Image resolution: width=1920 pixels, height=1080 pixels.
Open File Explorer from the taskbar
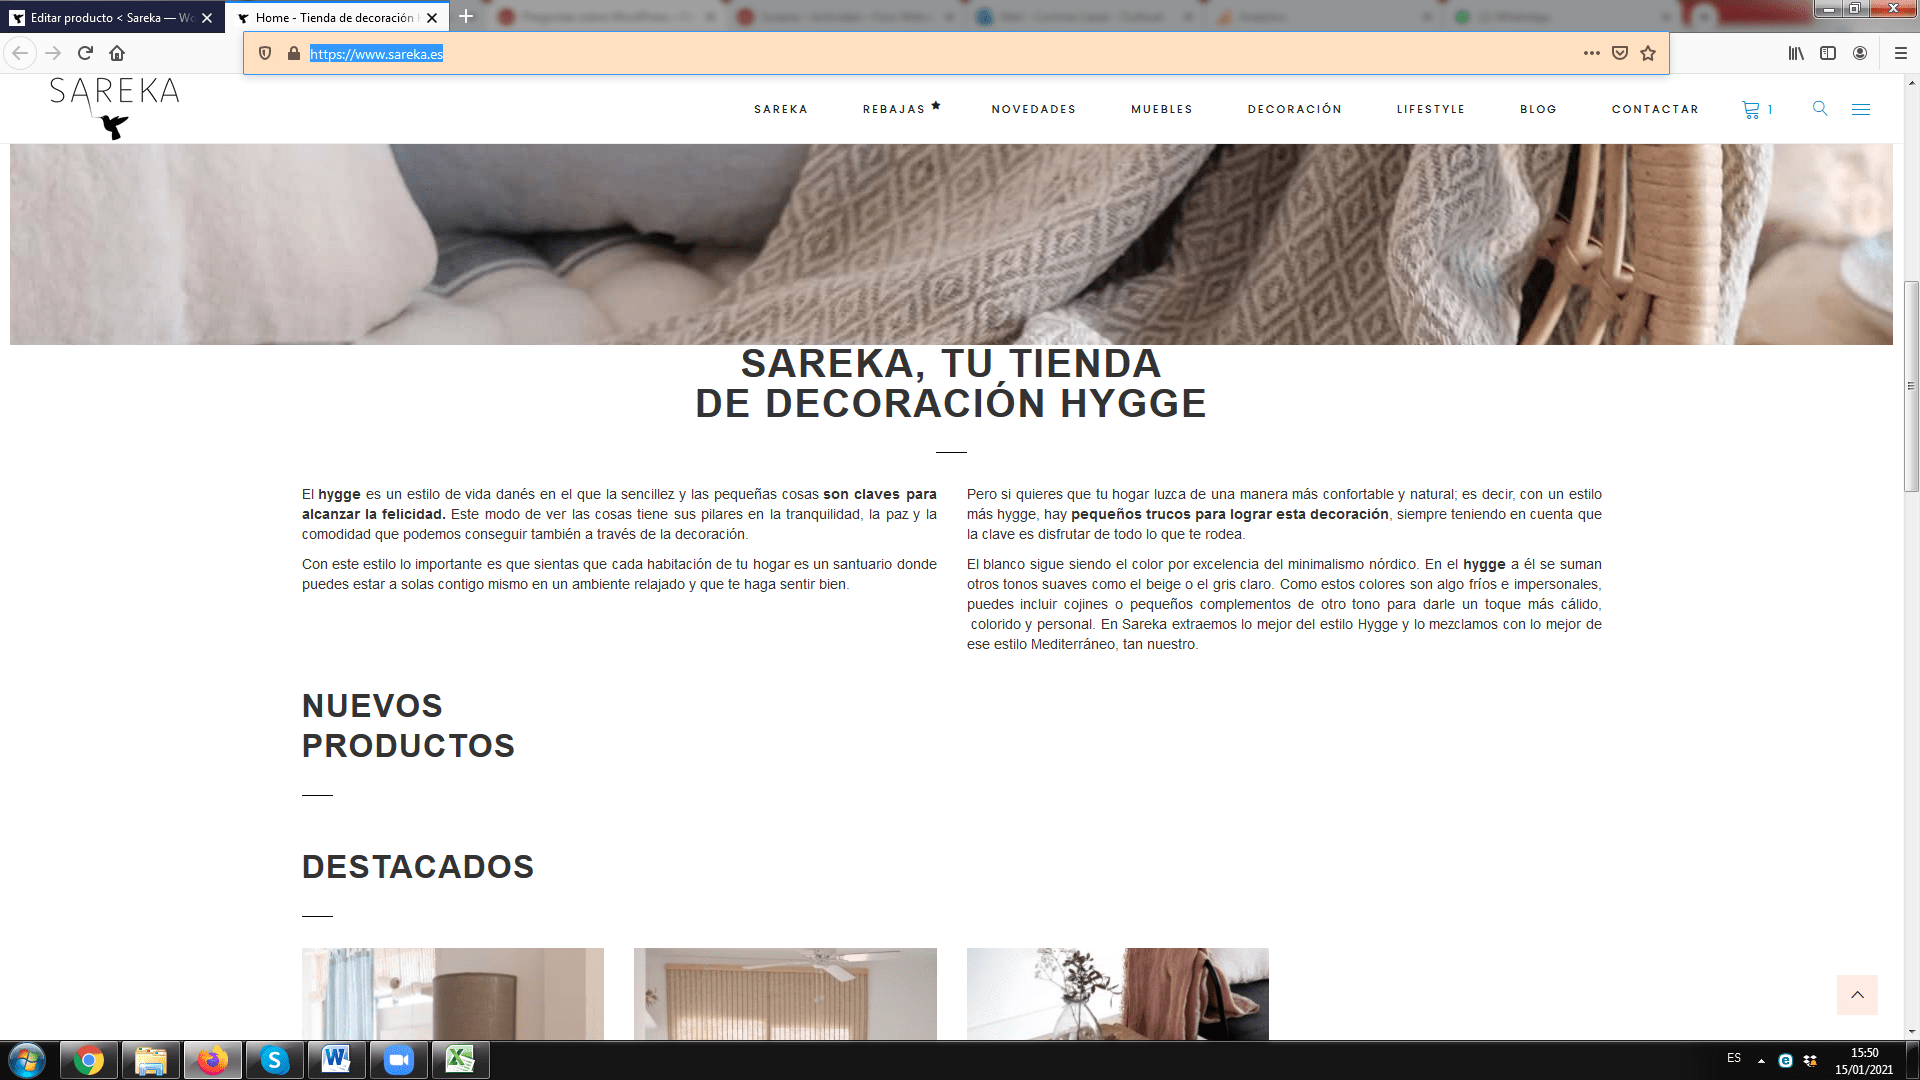[x=151, y=1060]
